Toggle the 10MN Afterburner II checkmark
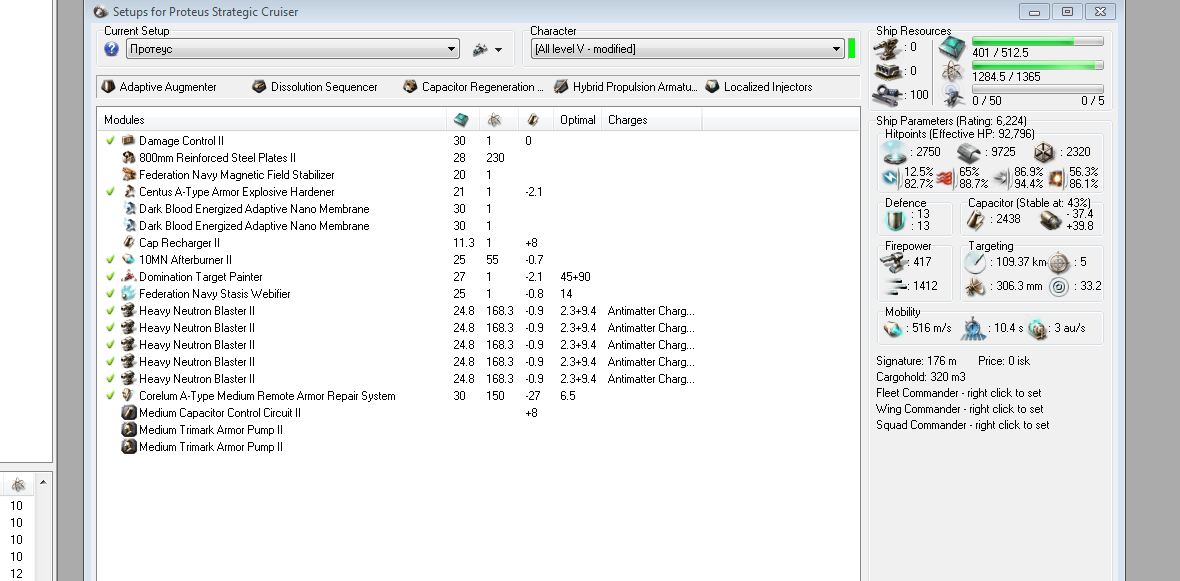This screenshot has width=1180, height=581. point(111,260)
